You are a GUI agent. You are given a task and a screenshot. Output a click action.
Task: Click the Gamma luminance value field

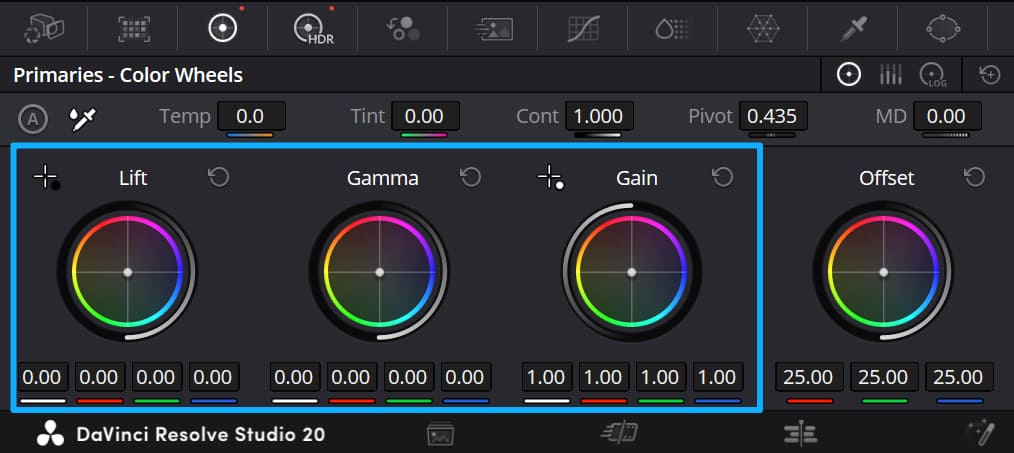click(x=295, y=377)
